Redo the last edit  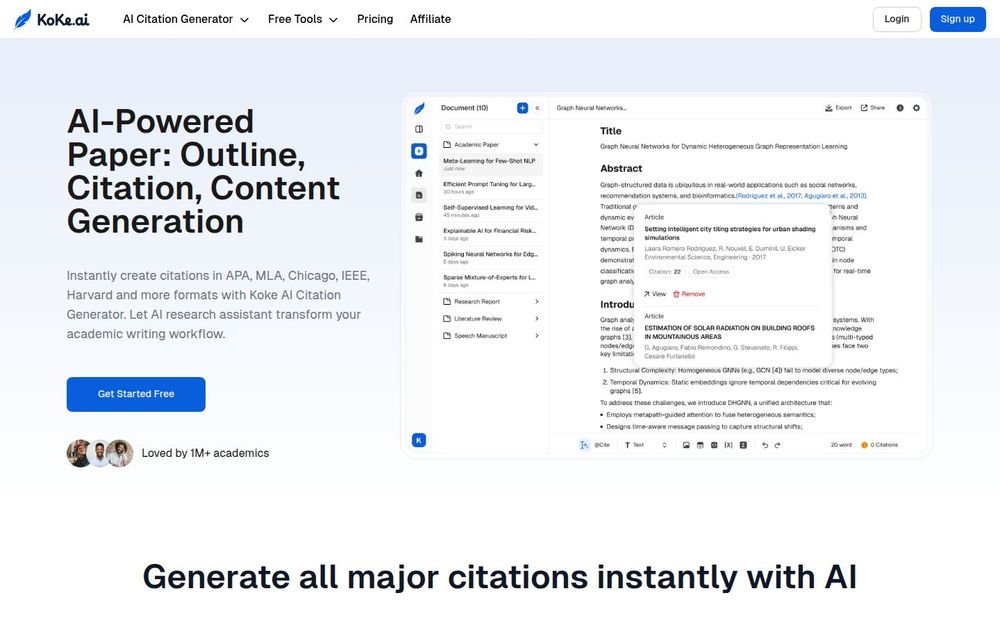point(777,445)
